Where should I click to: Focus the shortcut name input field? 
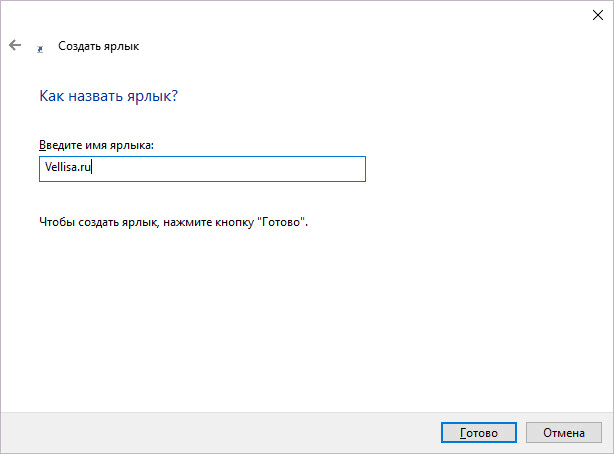[x=202, y=169]
